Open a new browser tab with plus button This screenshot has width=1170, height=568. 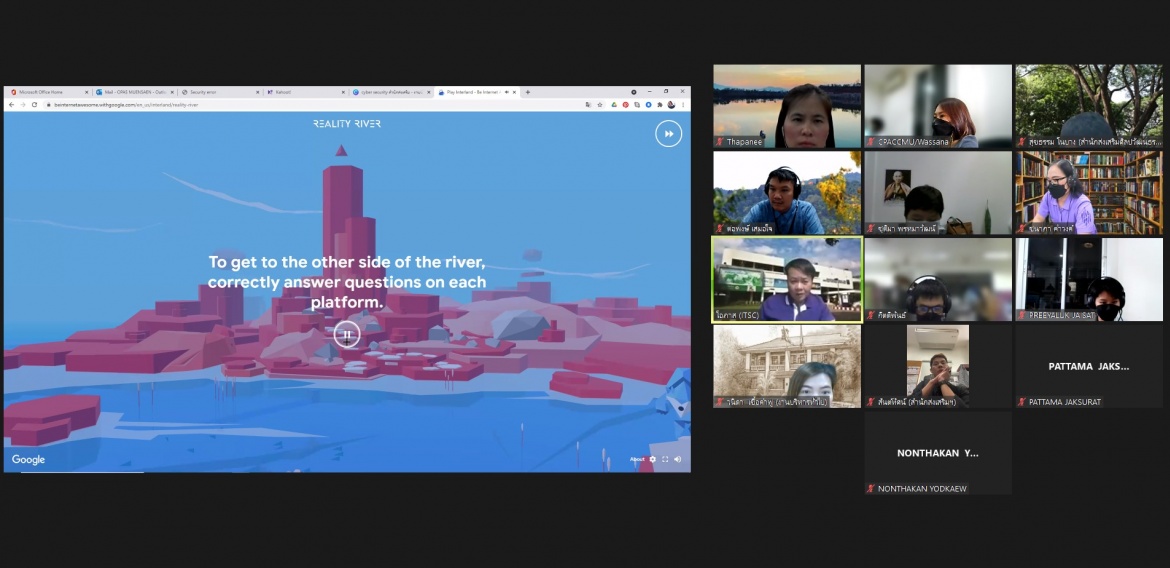coord(528,92)
